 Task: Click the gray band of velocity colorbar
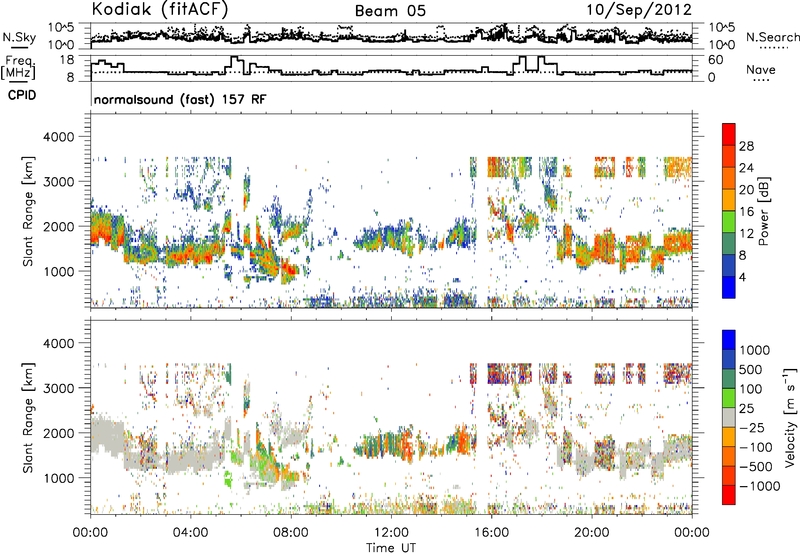point(729,417)
